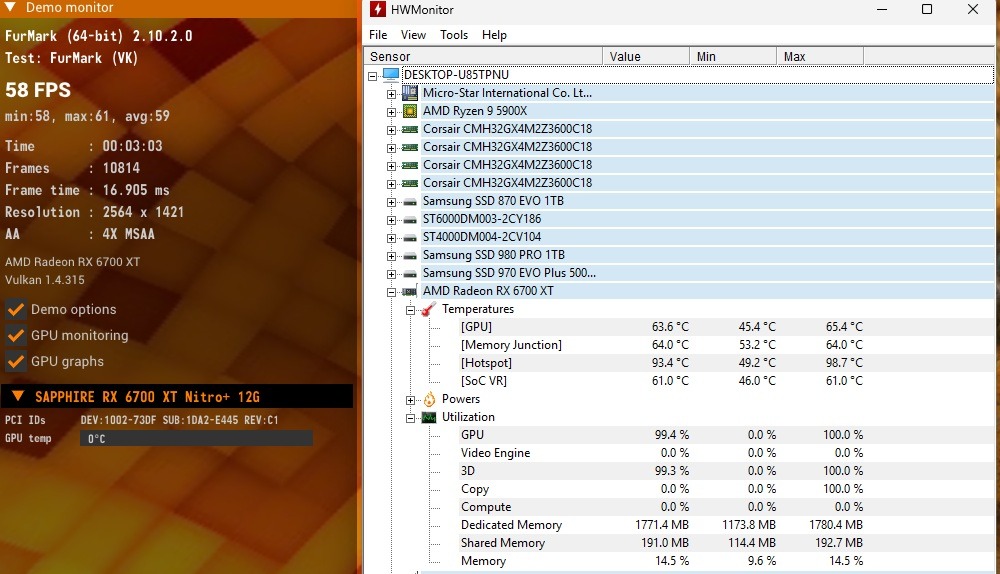This screenshot has height=574, width=1000.
Task: Click the Dedicated Memory value 1771.4 MB
Action: 662,525
